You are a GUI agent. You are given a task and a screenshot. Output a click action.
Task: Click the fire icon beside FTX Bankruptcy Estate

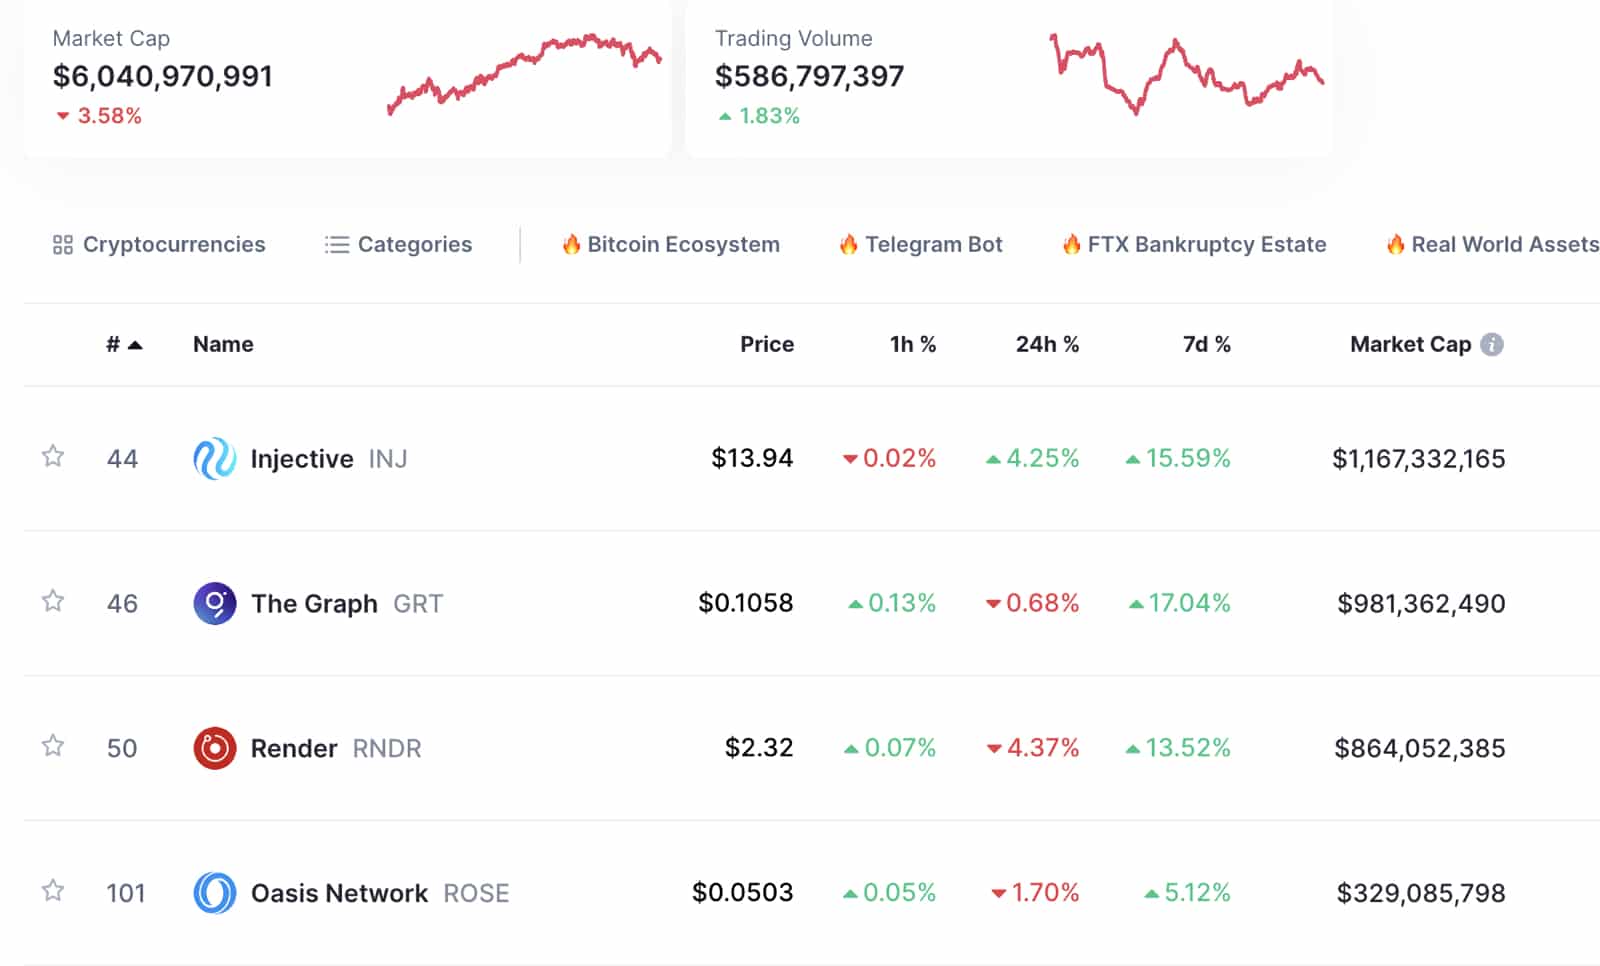pos(1071,243)
